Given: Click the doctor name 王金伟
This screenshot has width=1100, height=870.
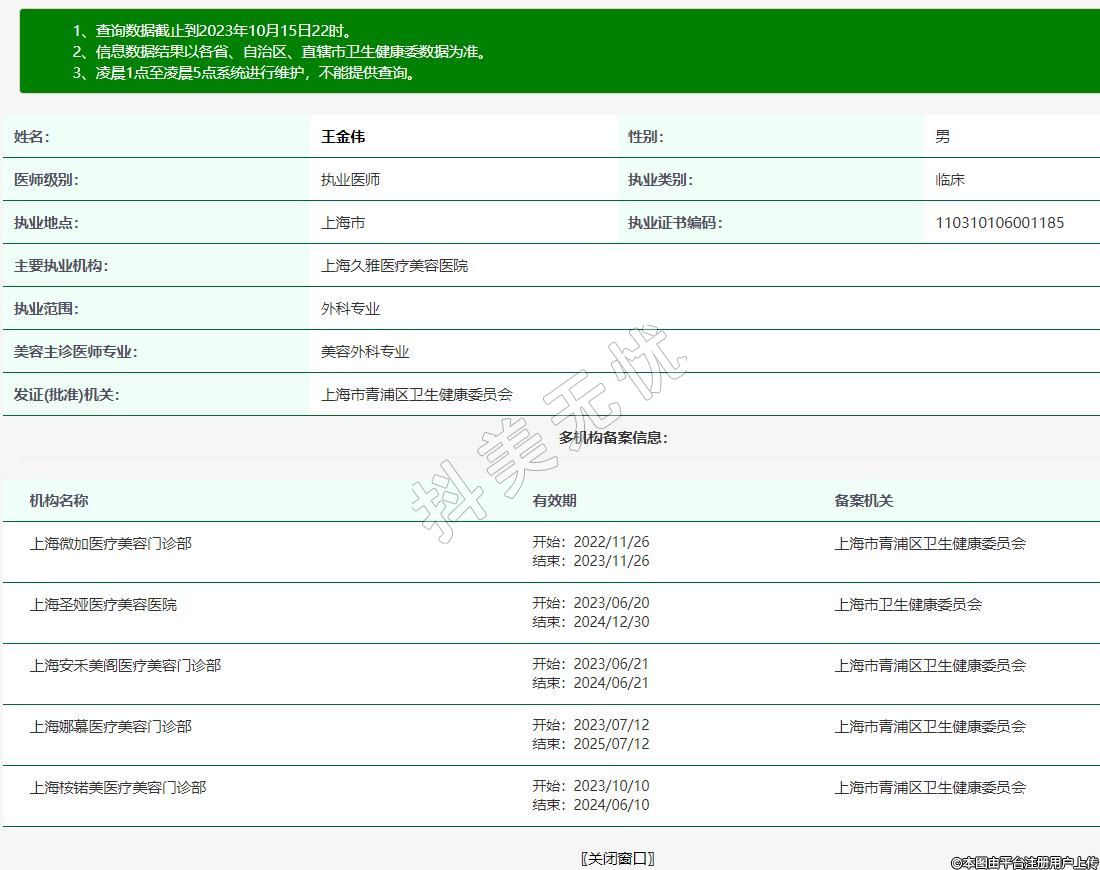Looking at the screenshot, I should click(x=343, y=137).
